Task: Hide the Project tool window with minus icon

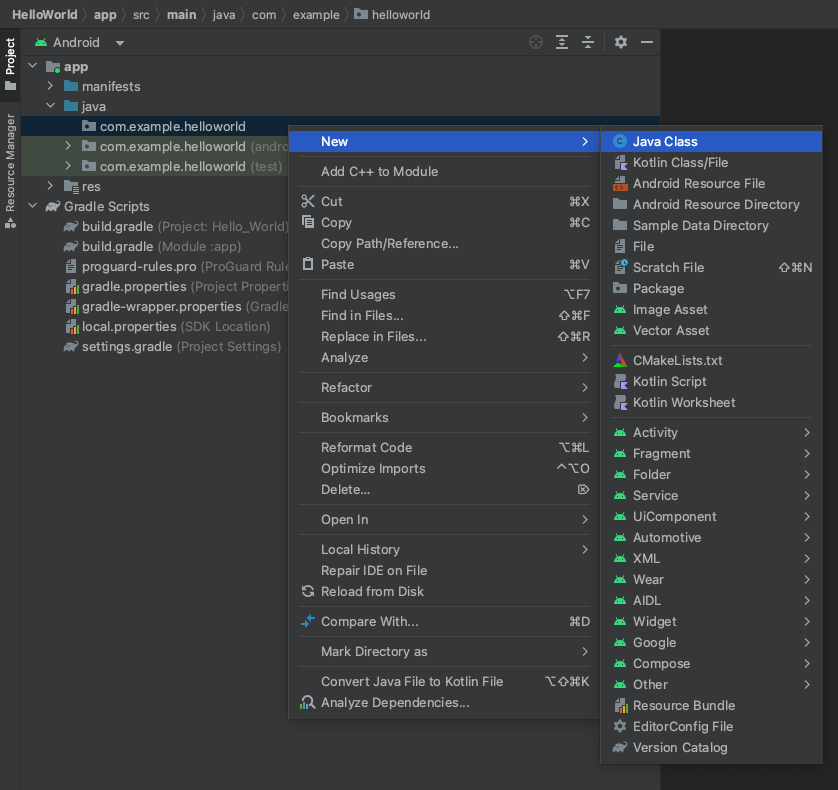Action: coord(645,42)
